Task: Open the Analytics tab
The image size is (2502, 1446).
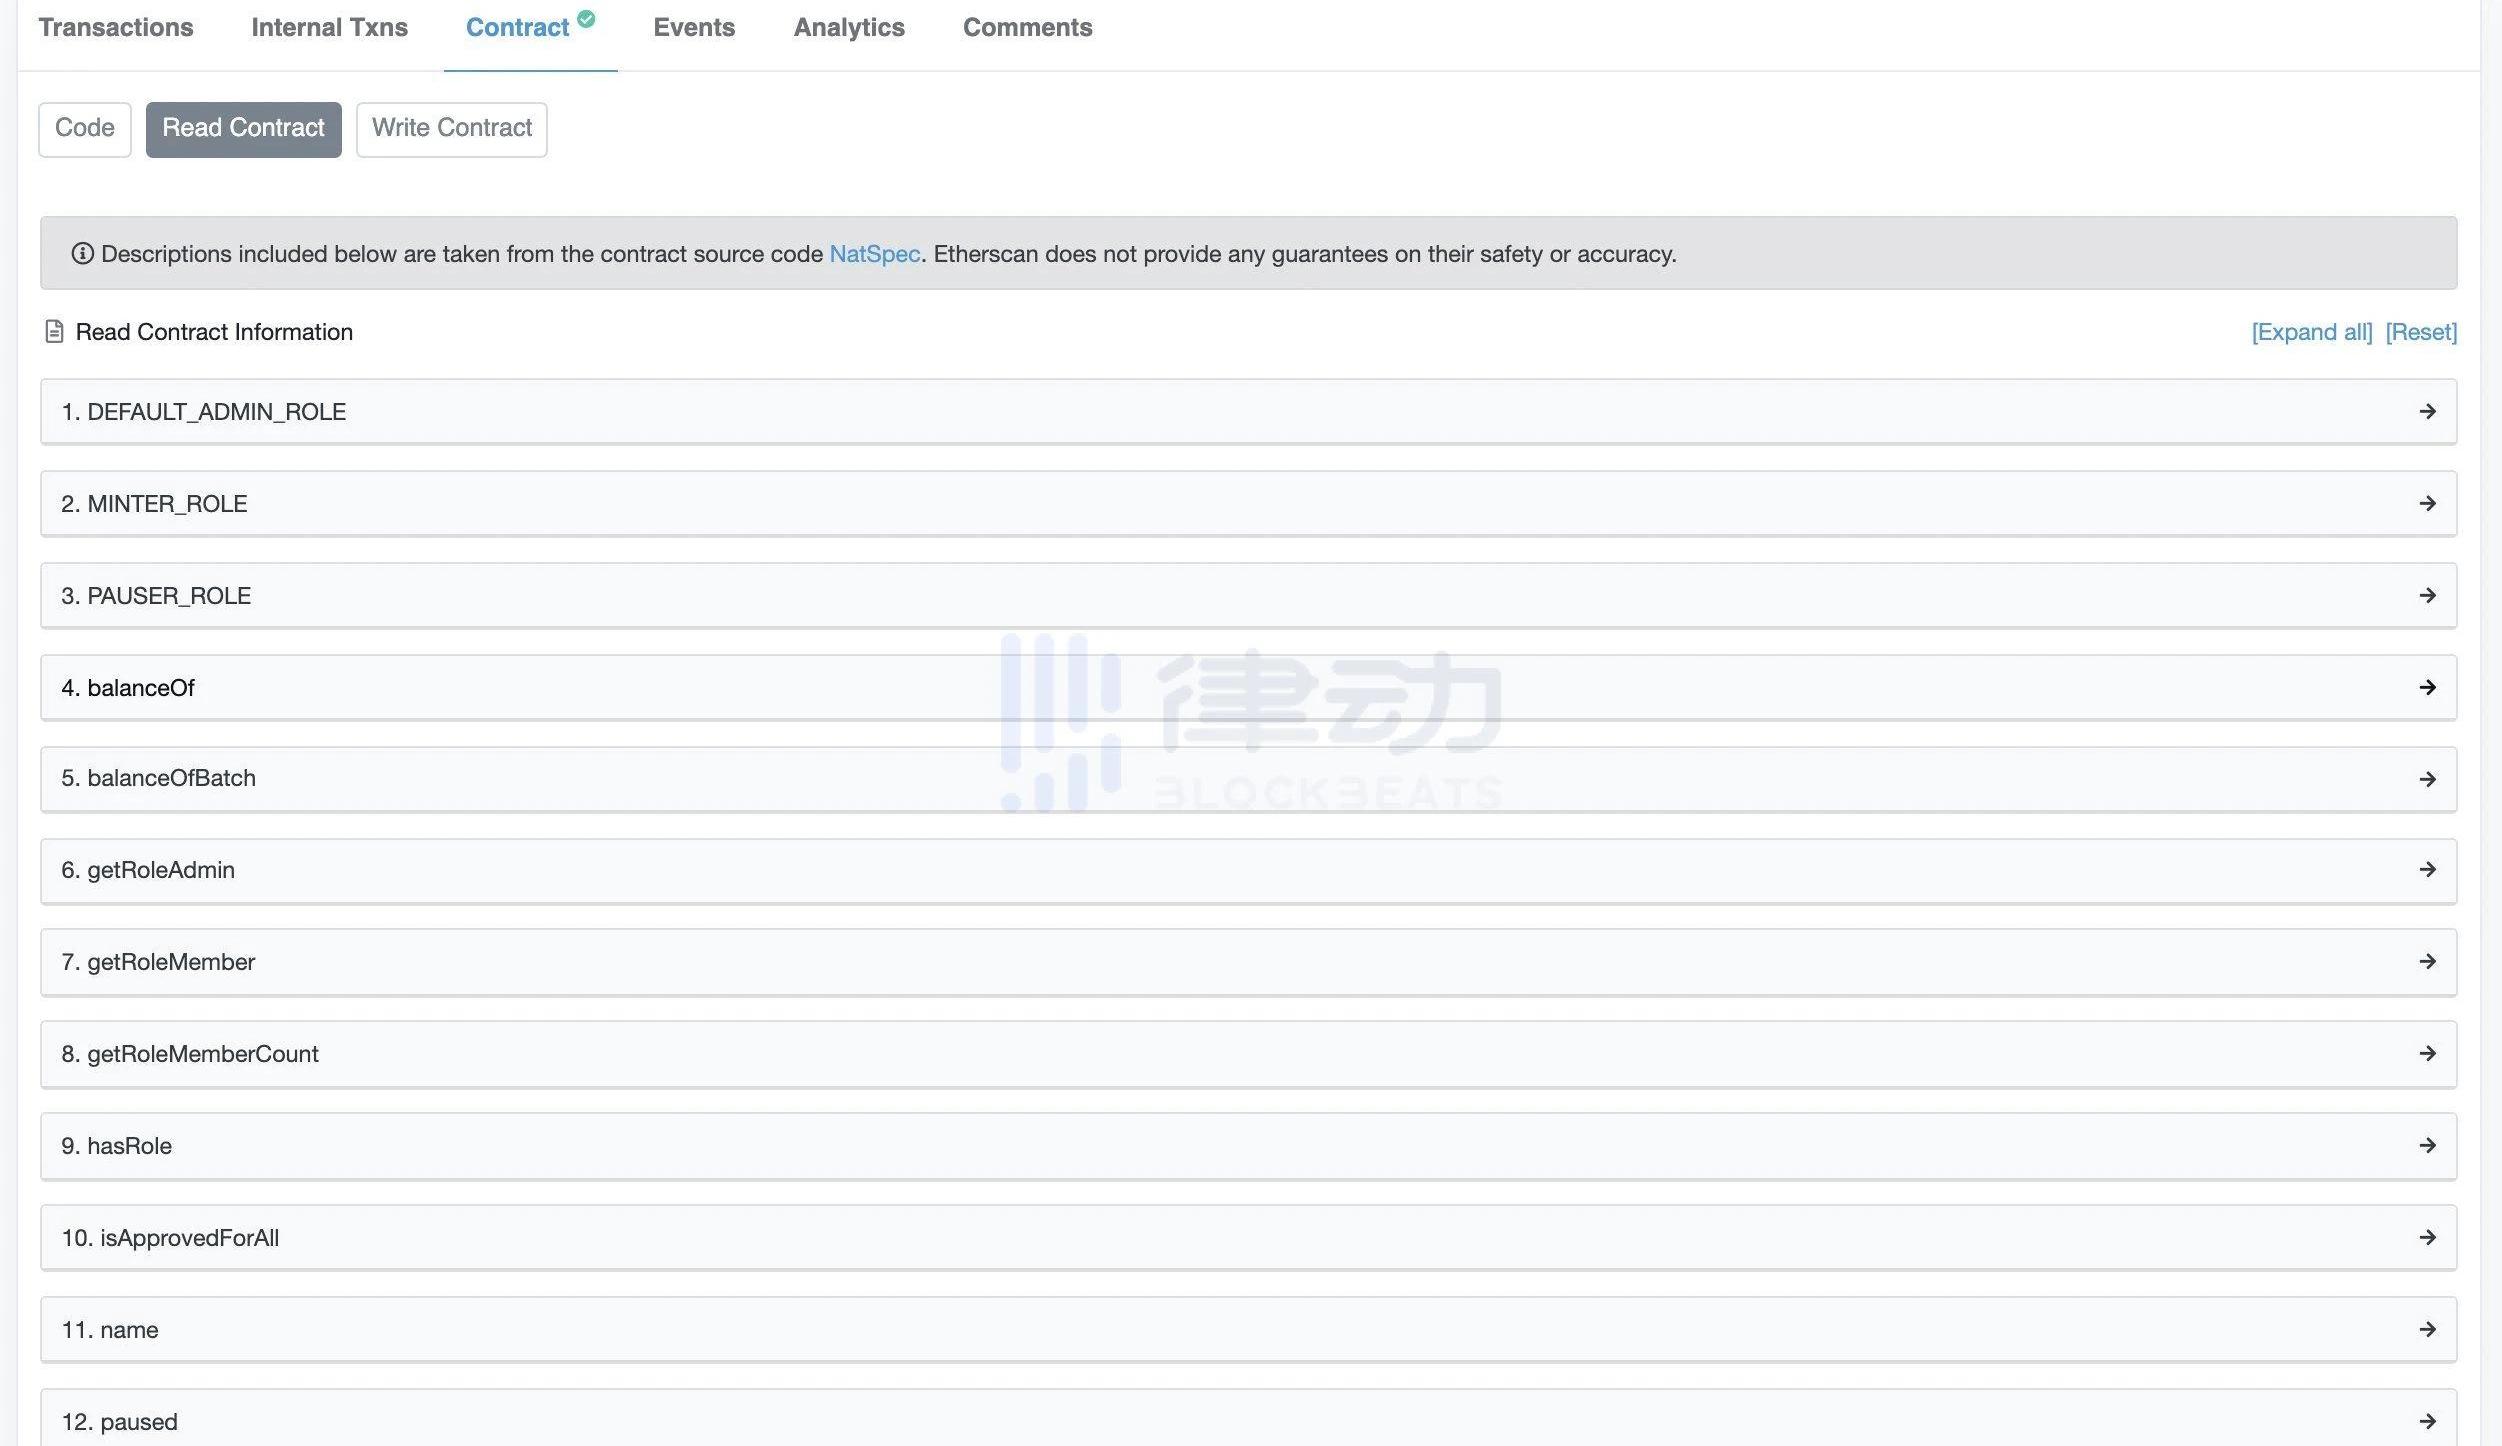Action: point(849,28)
